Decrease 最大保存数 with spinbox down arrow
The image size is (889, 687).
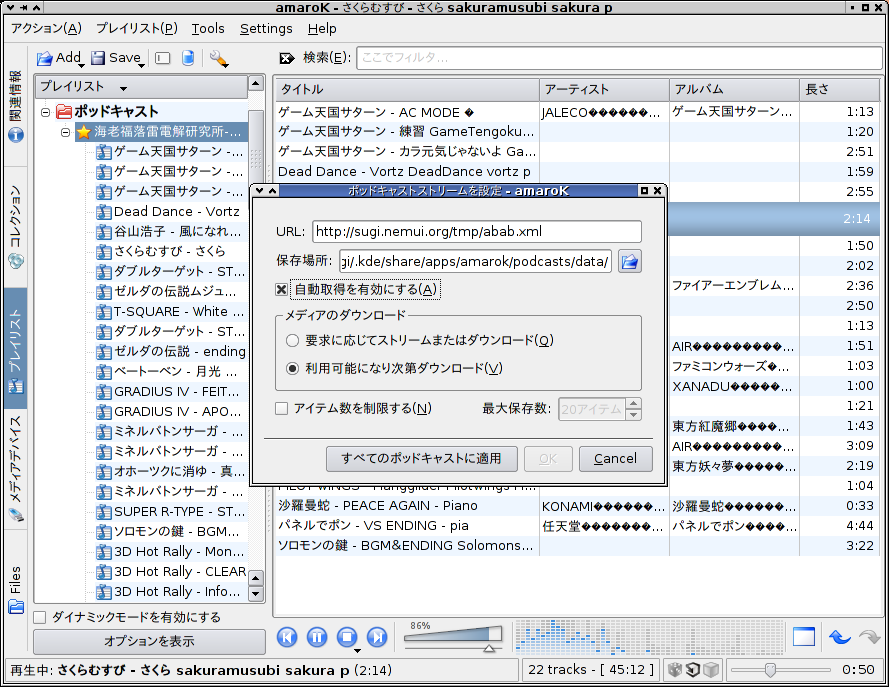pos(634,415)
